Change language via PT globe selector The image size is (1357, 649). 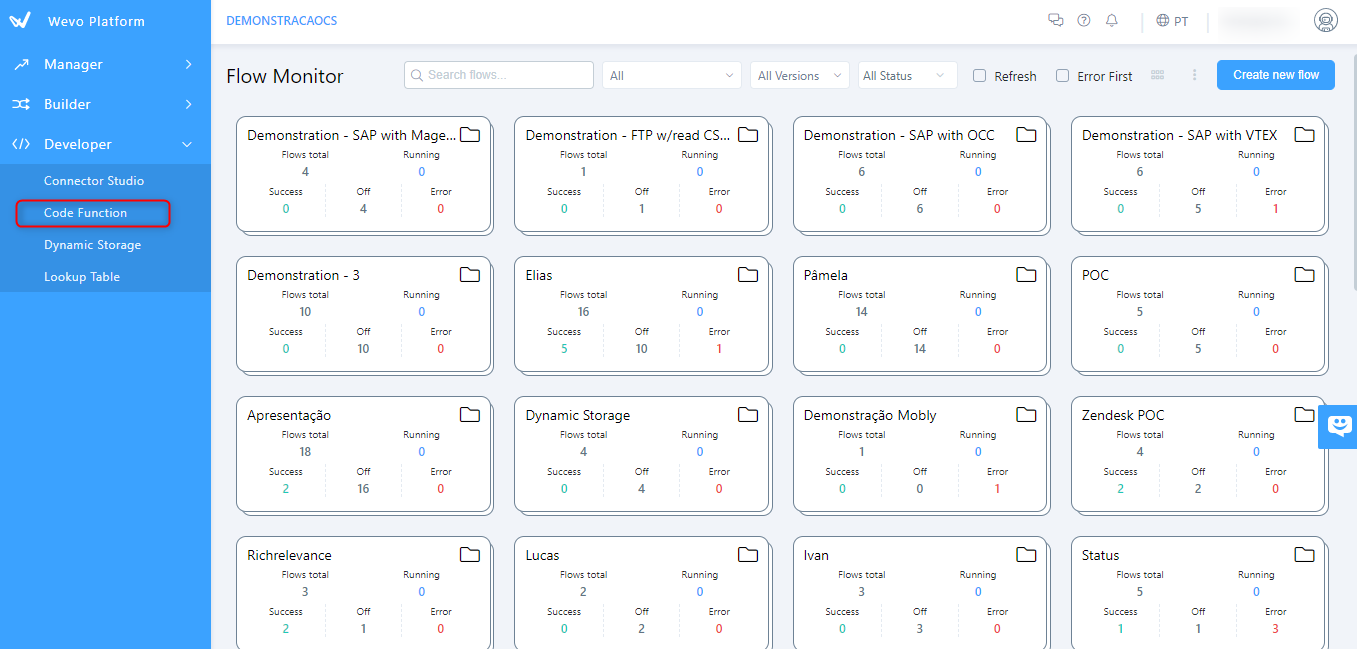tap(1172, 21)
